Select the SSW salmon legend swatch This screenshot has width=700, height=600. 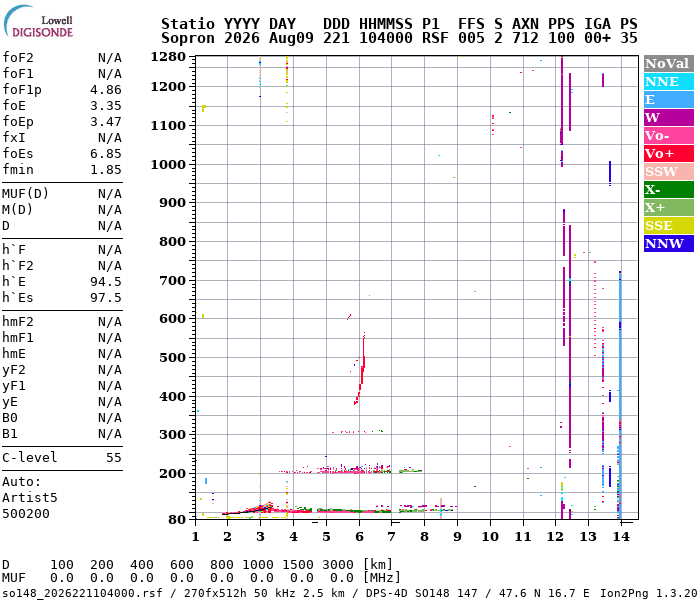click(x=669, y=171)
